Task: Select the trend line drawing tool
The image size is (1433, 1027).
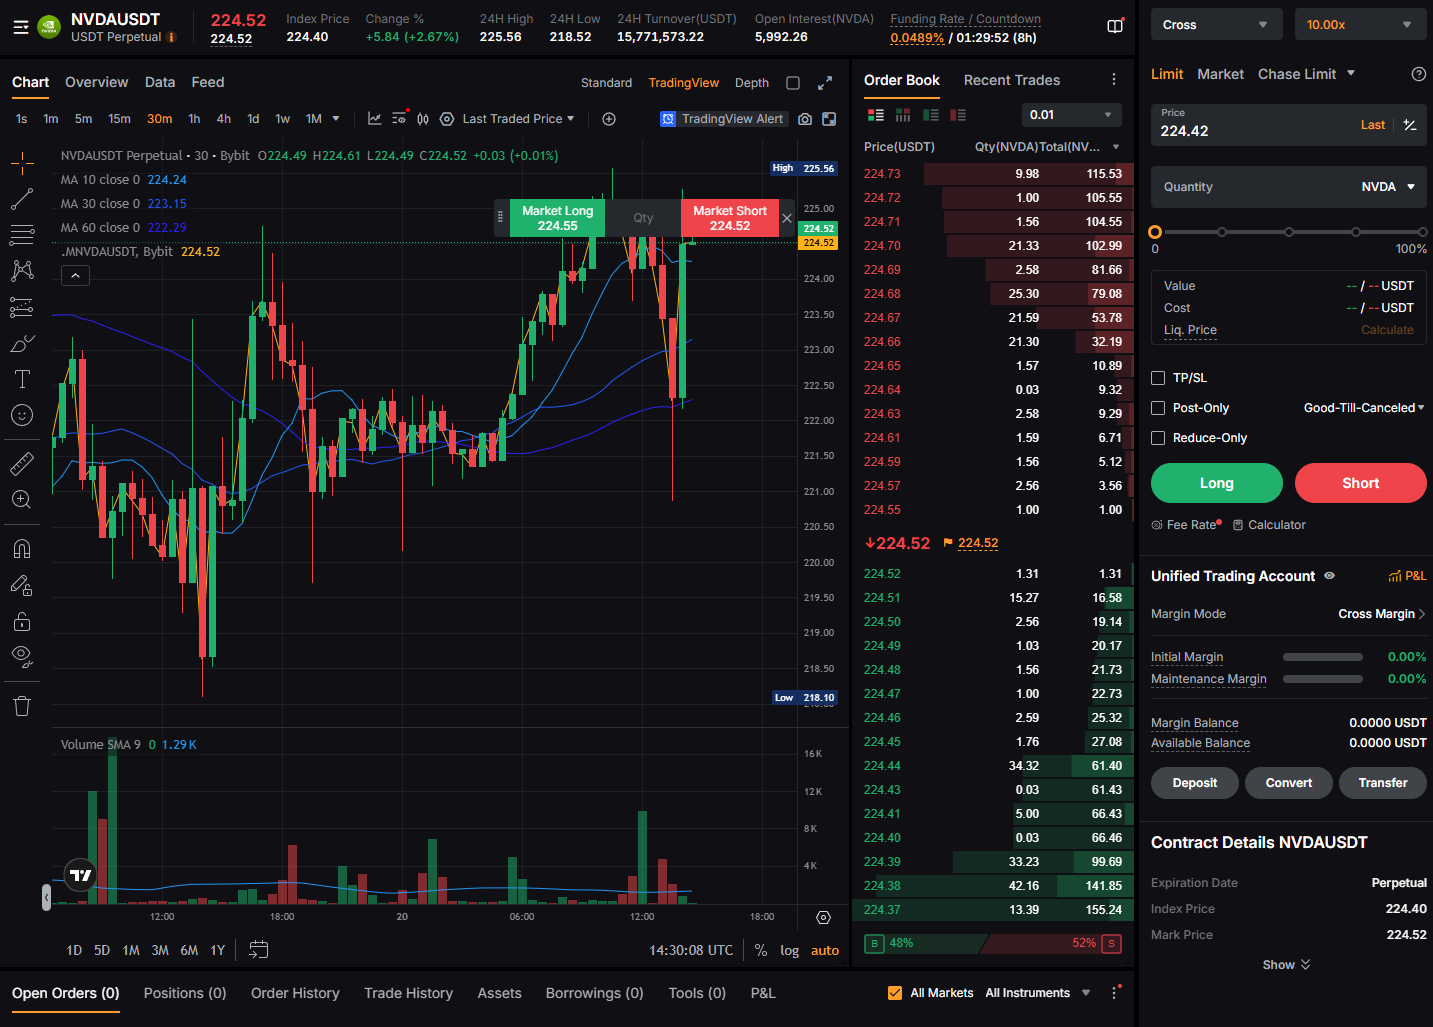Action: click(22, 199)
